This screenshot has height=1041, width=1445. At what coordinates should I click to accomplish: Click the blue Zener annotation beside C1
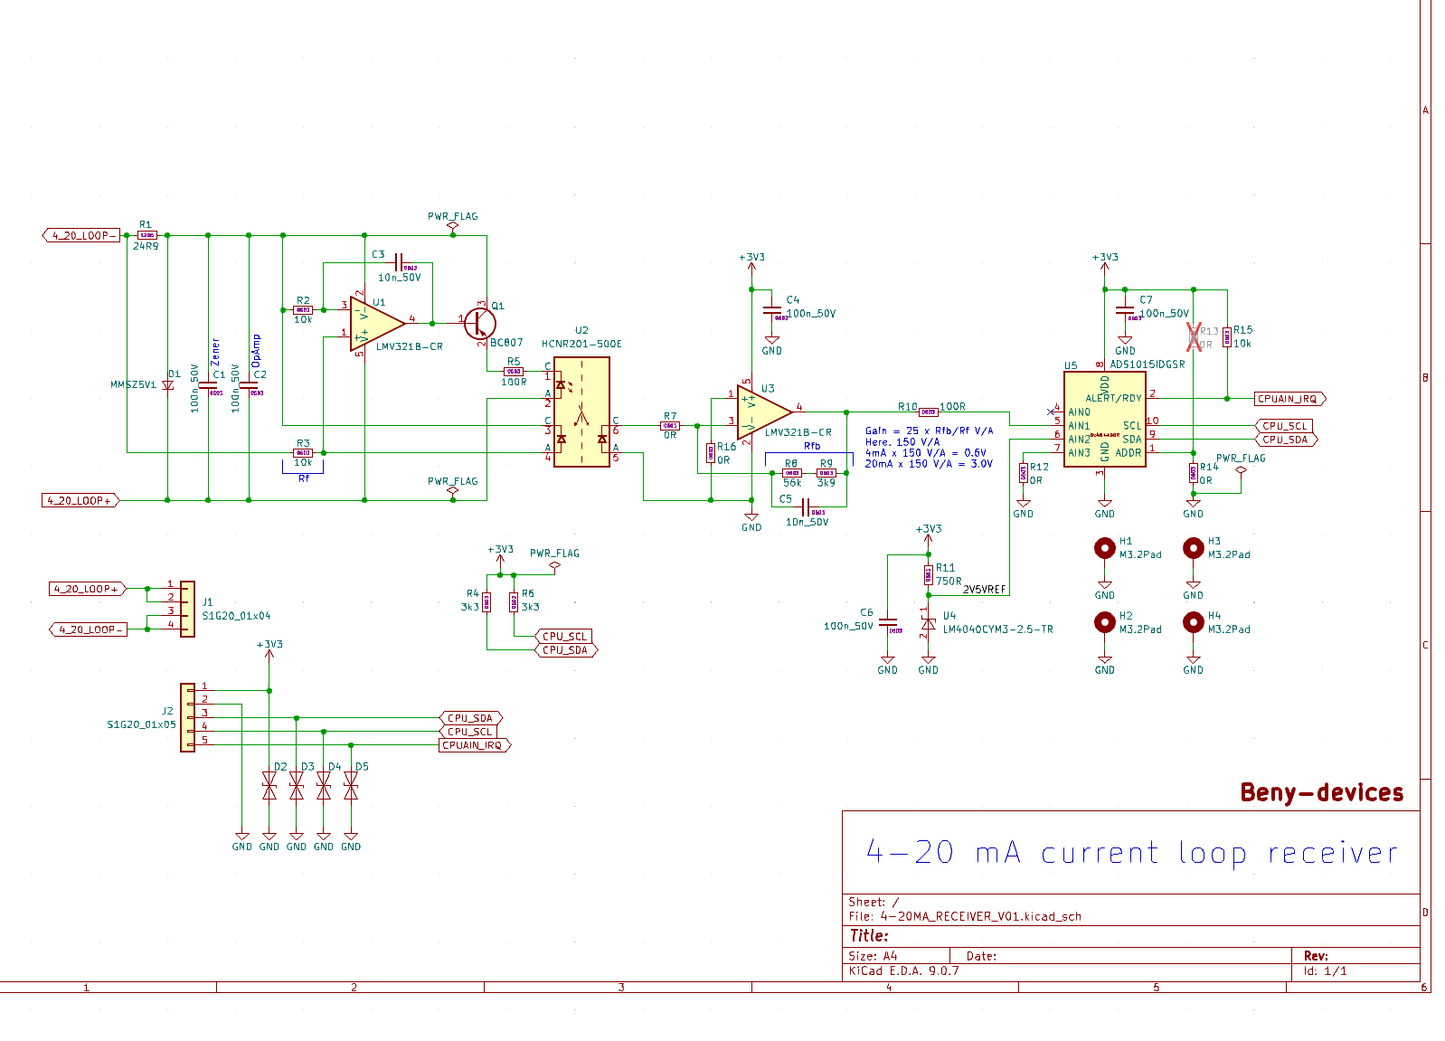(215, 352)
